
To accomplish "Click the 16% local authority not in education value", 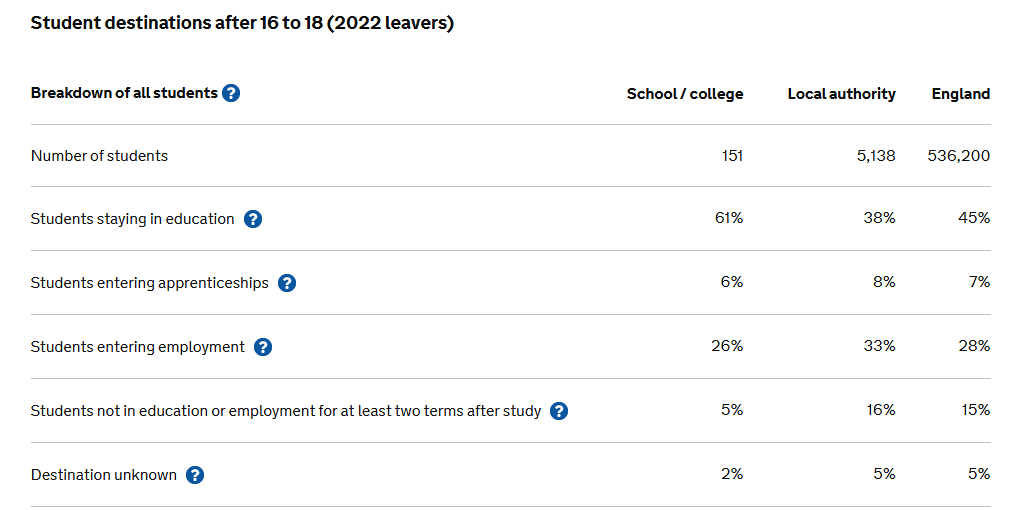I will point(880,410).
